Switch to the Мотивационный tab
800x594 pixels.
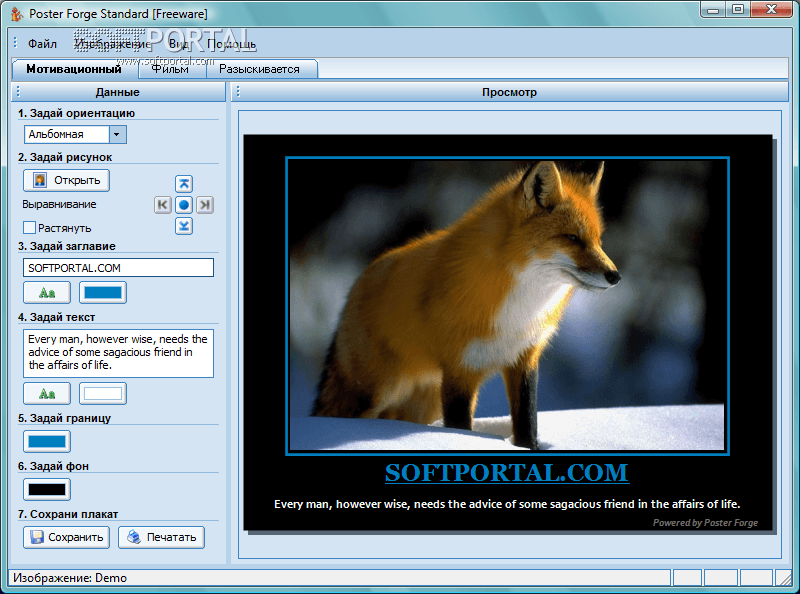point(74,69)
